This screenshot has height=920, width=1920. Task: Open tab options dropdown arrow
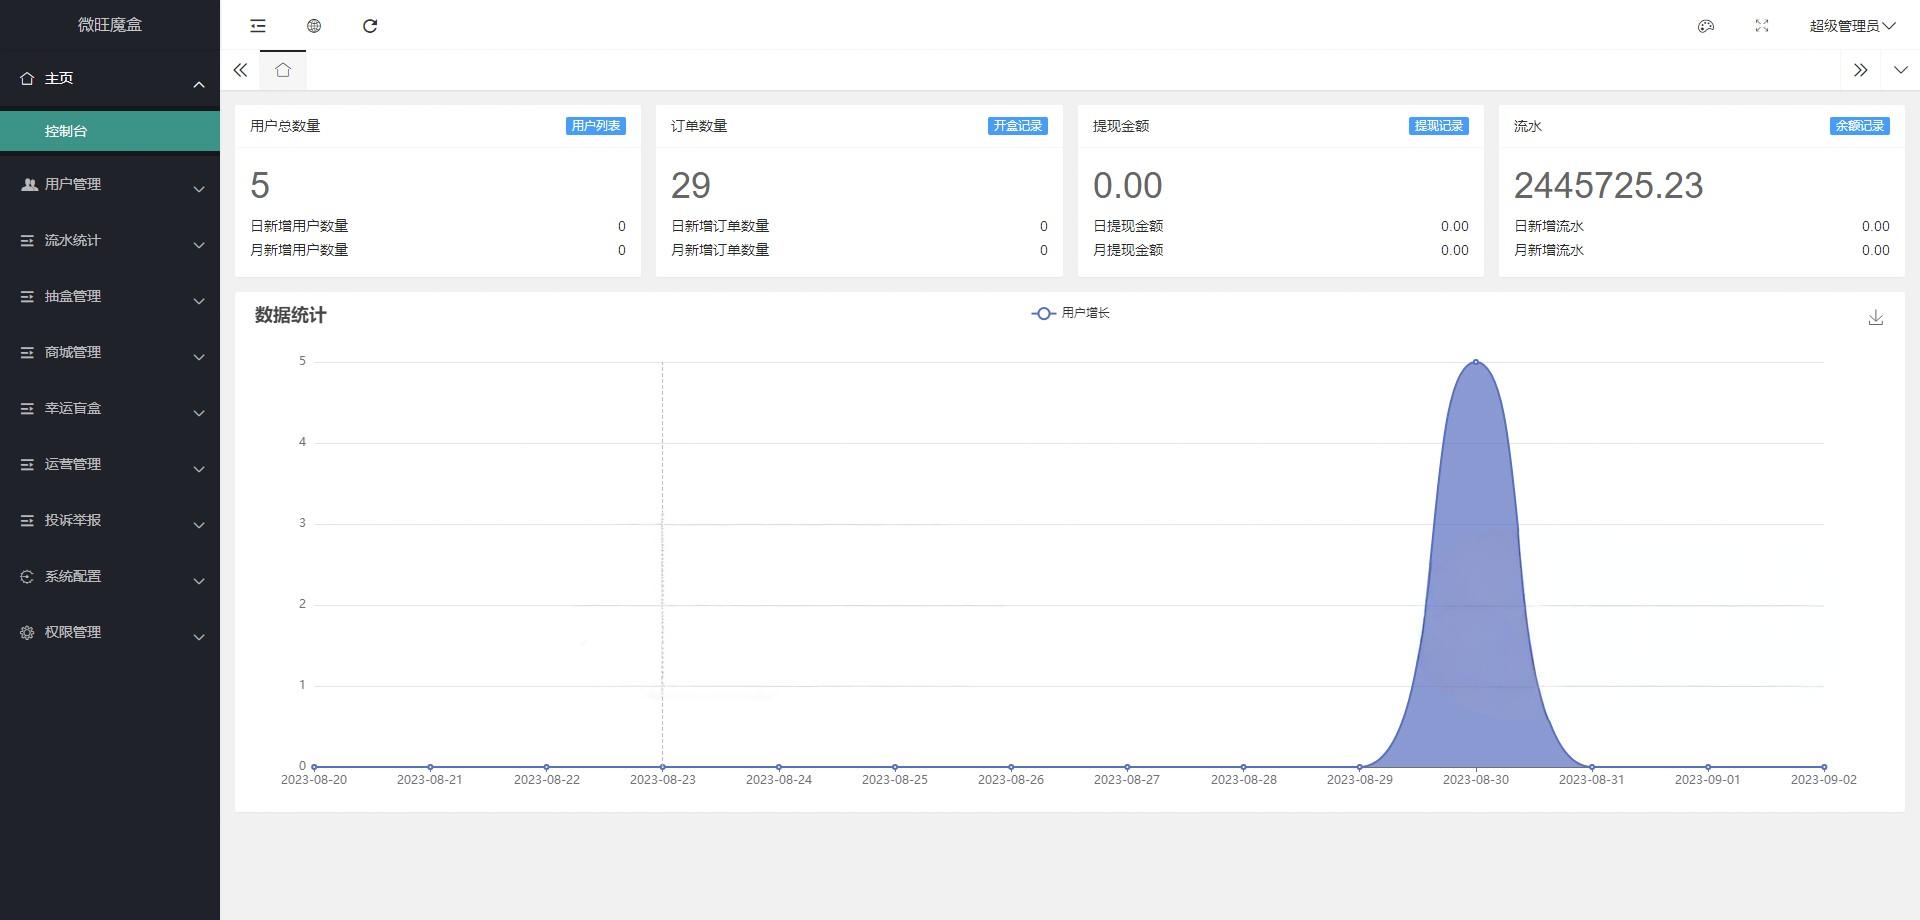(x=1900, y=70)
